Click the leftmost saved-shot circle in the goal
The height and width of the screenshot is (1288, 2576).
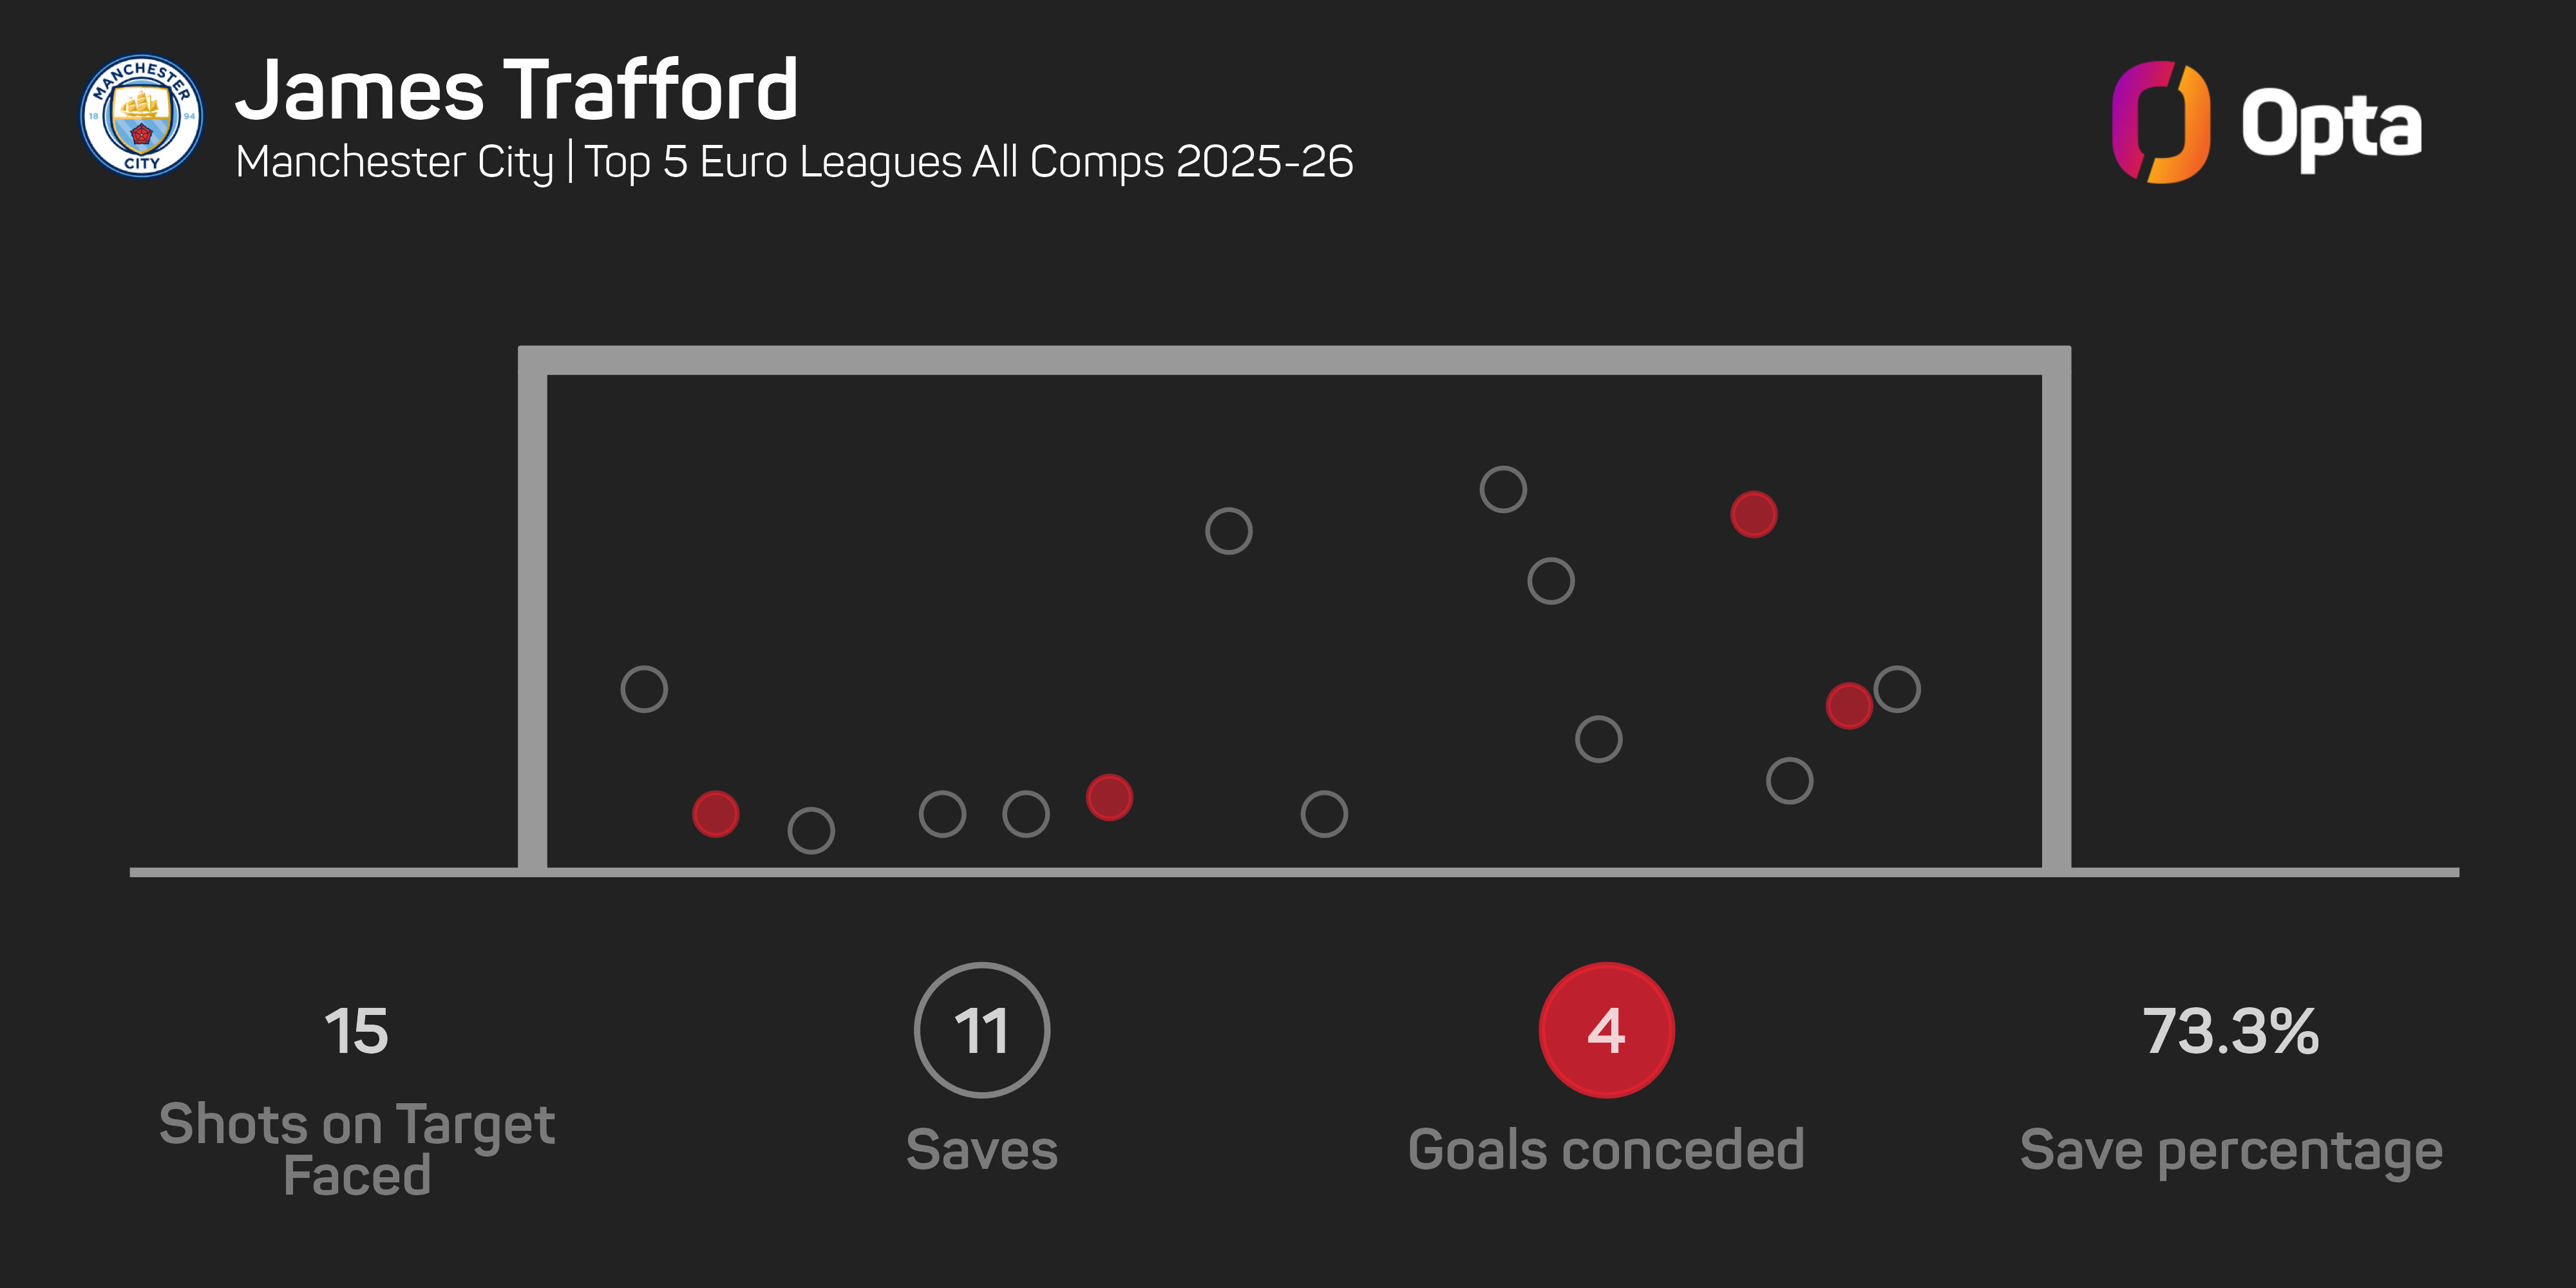coord(644,689)
